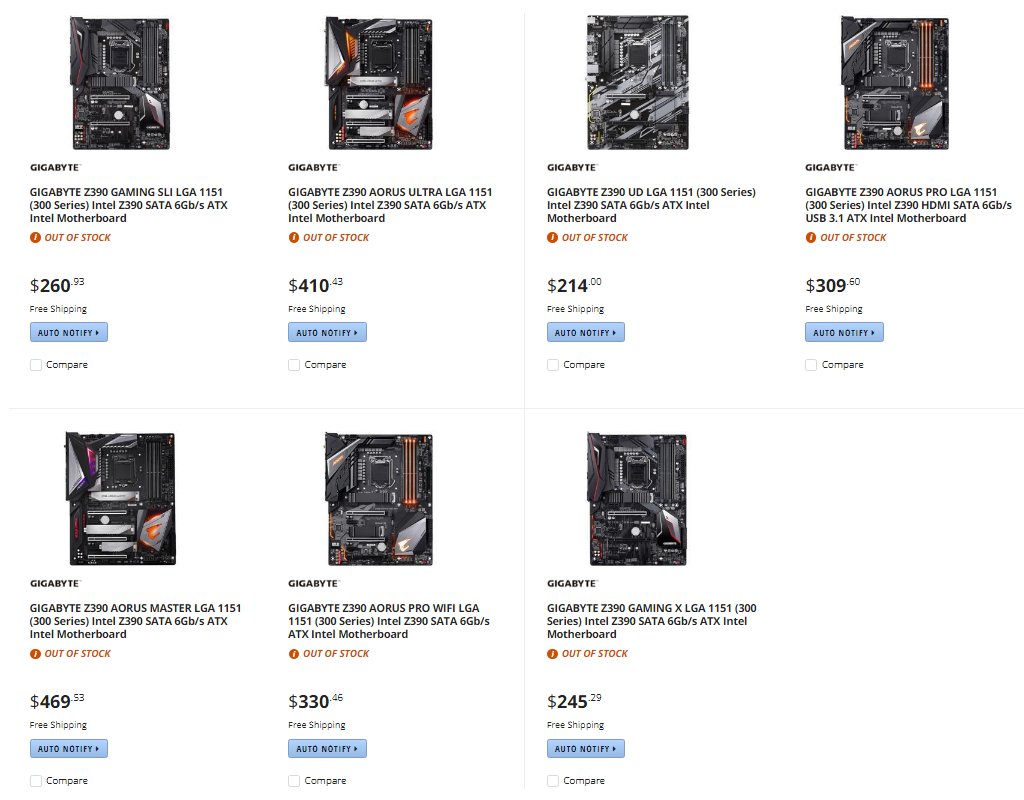The width and height of the screenshot is (1024, 800).
Task: Tick the Compare box for Z390 AORUS ULTRA
Action: point(294,365)
